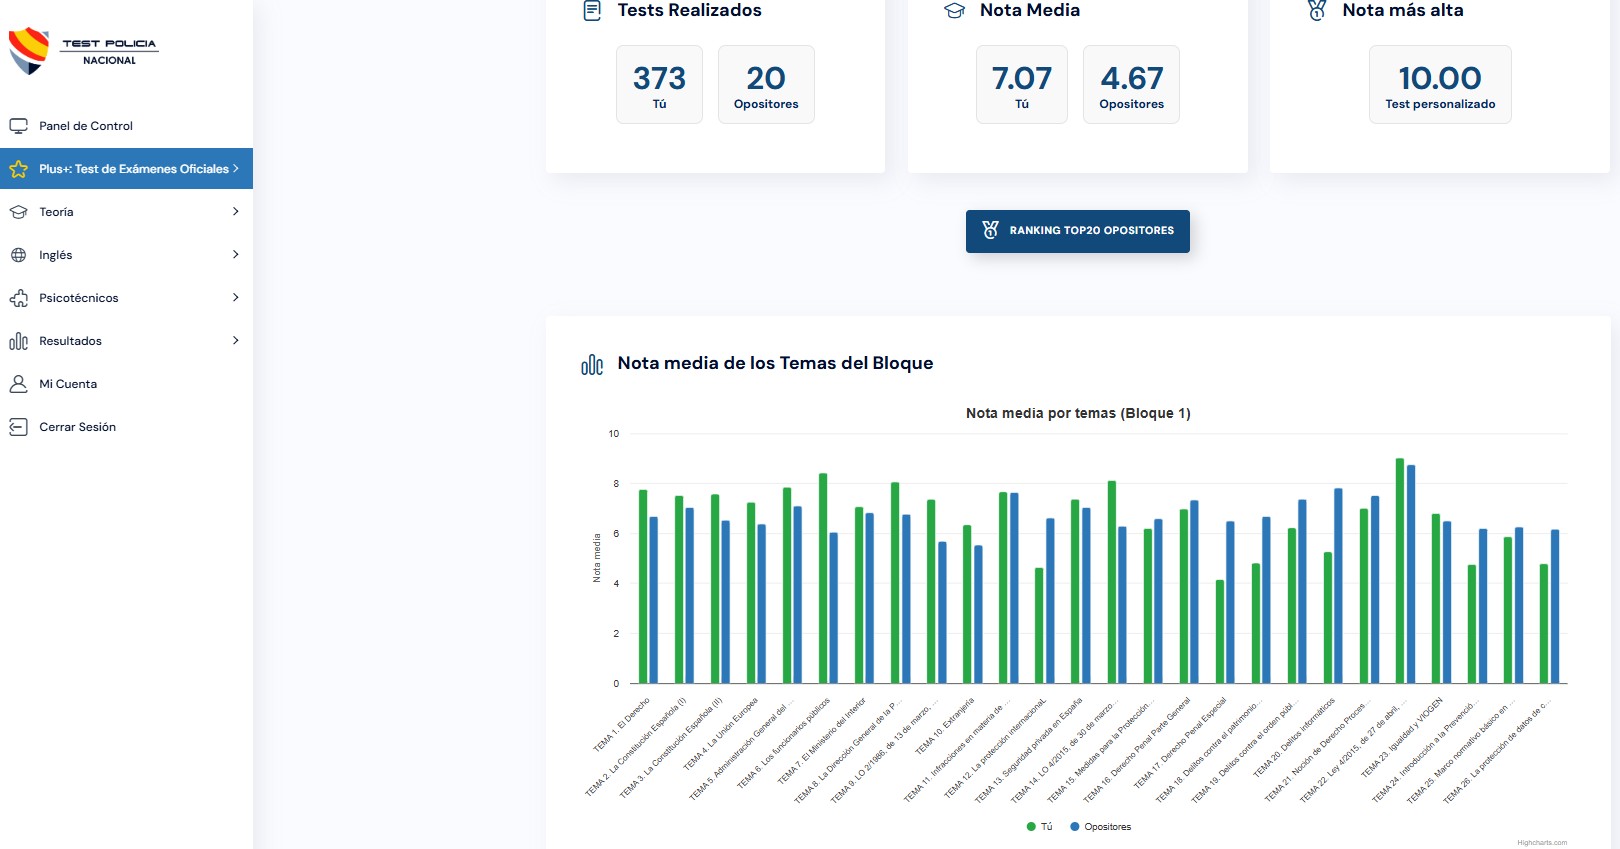Click the Panel de Control monitor icon
The height and width of the screenshot is (849, 1620).
(18, 126)
